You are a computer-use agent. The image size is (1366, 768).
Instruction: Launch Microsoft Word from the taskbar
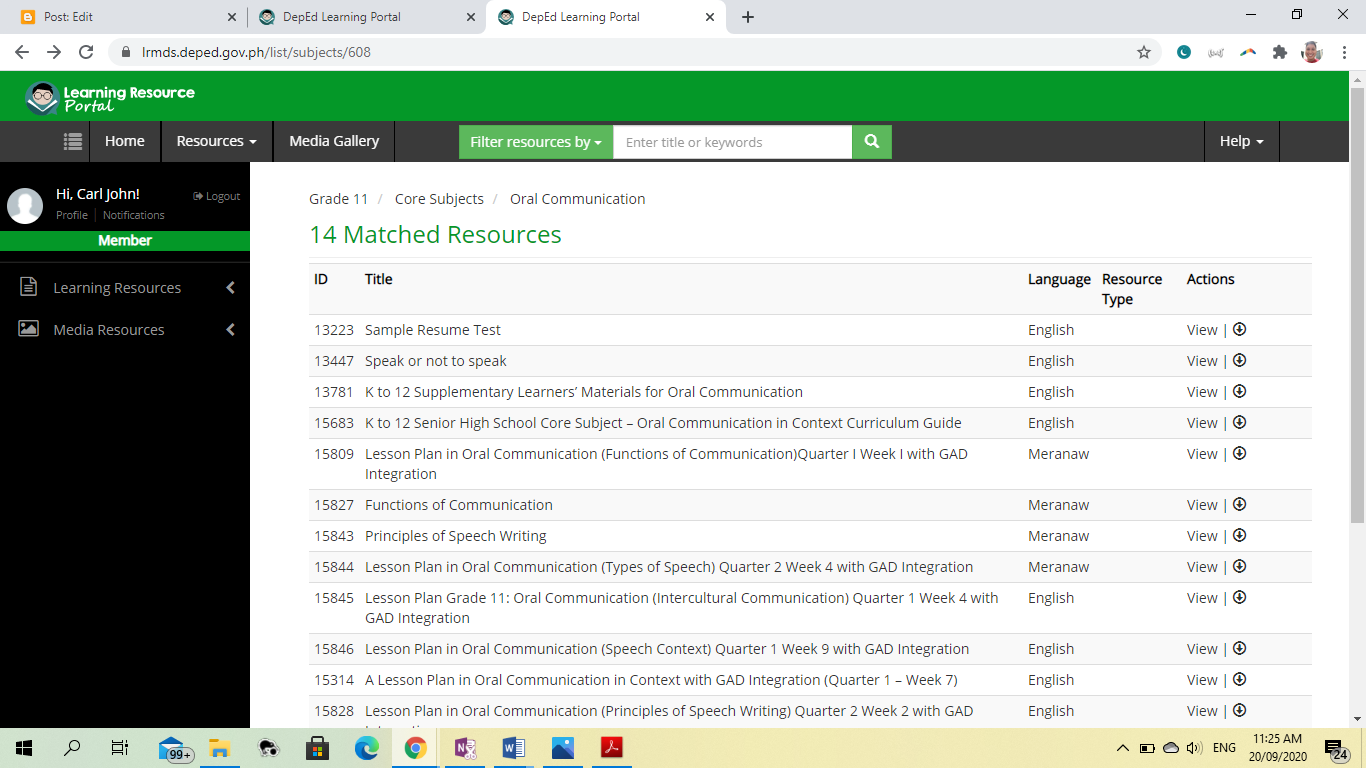point(513,747)
